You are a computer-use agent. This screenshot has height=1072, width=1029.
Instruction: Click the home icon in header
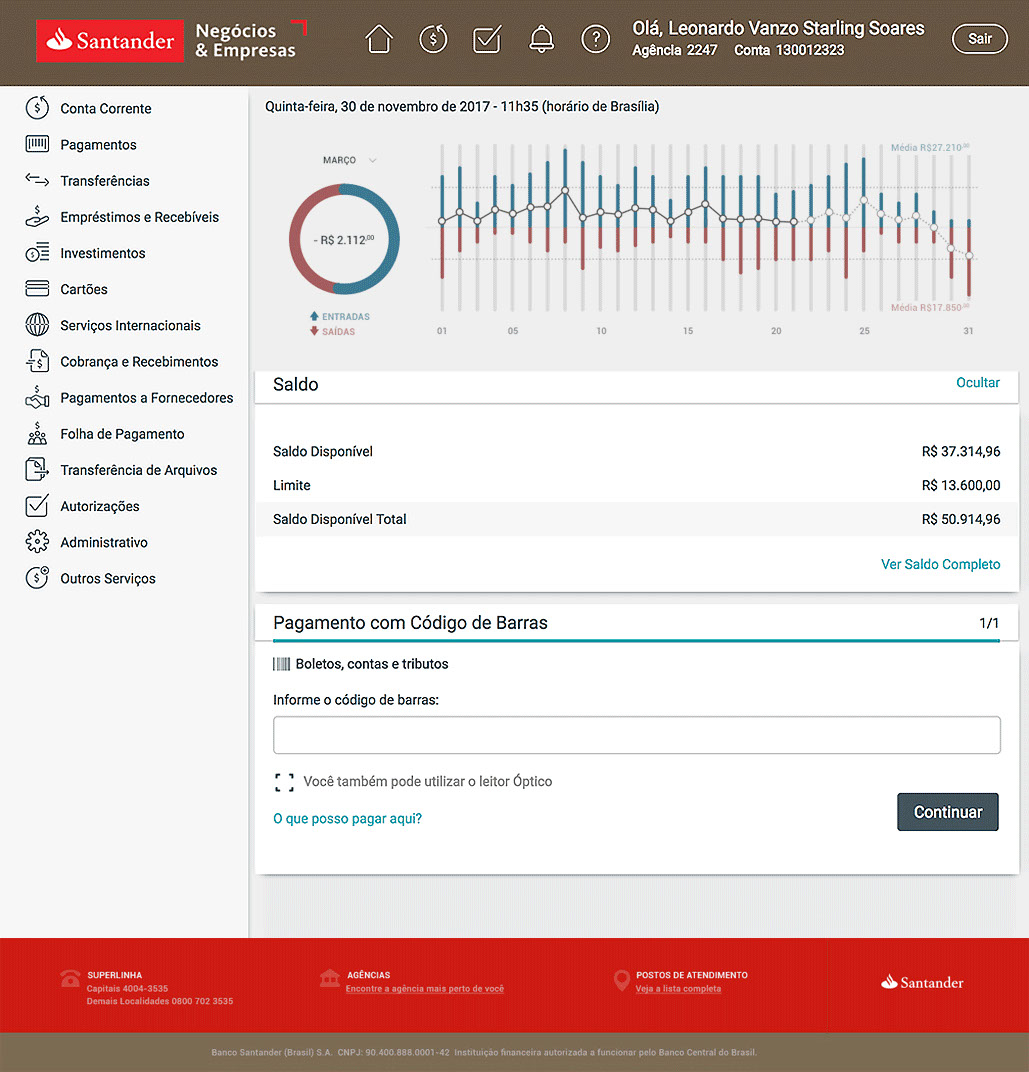pyautogui.click(x=379, y=39)
